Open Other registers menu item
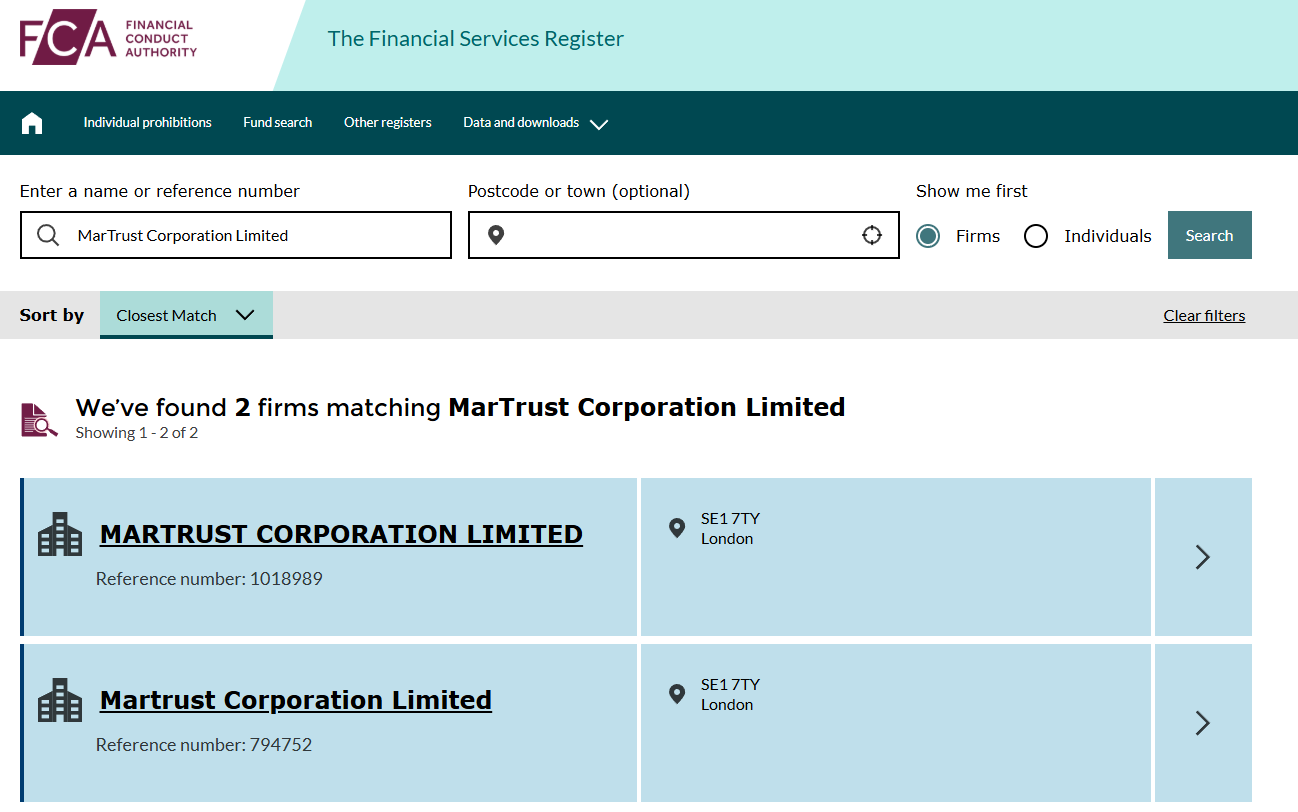The height and width of the screenshot is (812, 1298). click(x=387, y=123)
